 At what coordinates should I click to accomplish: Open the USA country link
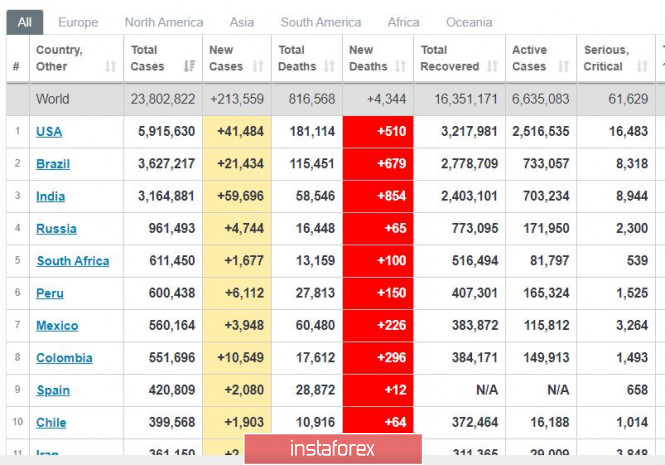click(49, 132)
